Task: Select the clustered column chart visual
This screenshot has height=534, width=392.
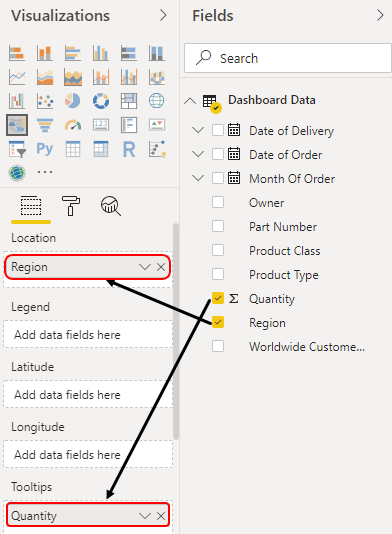Action: [100, 53]
